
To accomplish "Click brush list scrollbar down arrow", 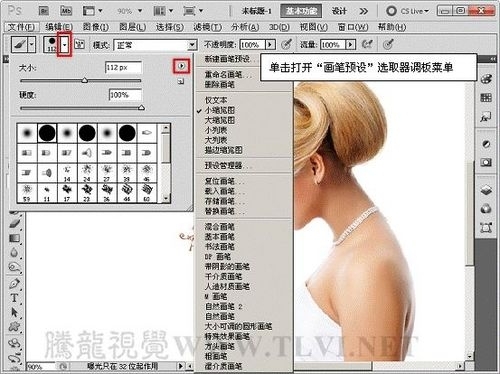I will tap(166, 199).
